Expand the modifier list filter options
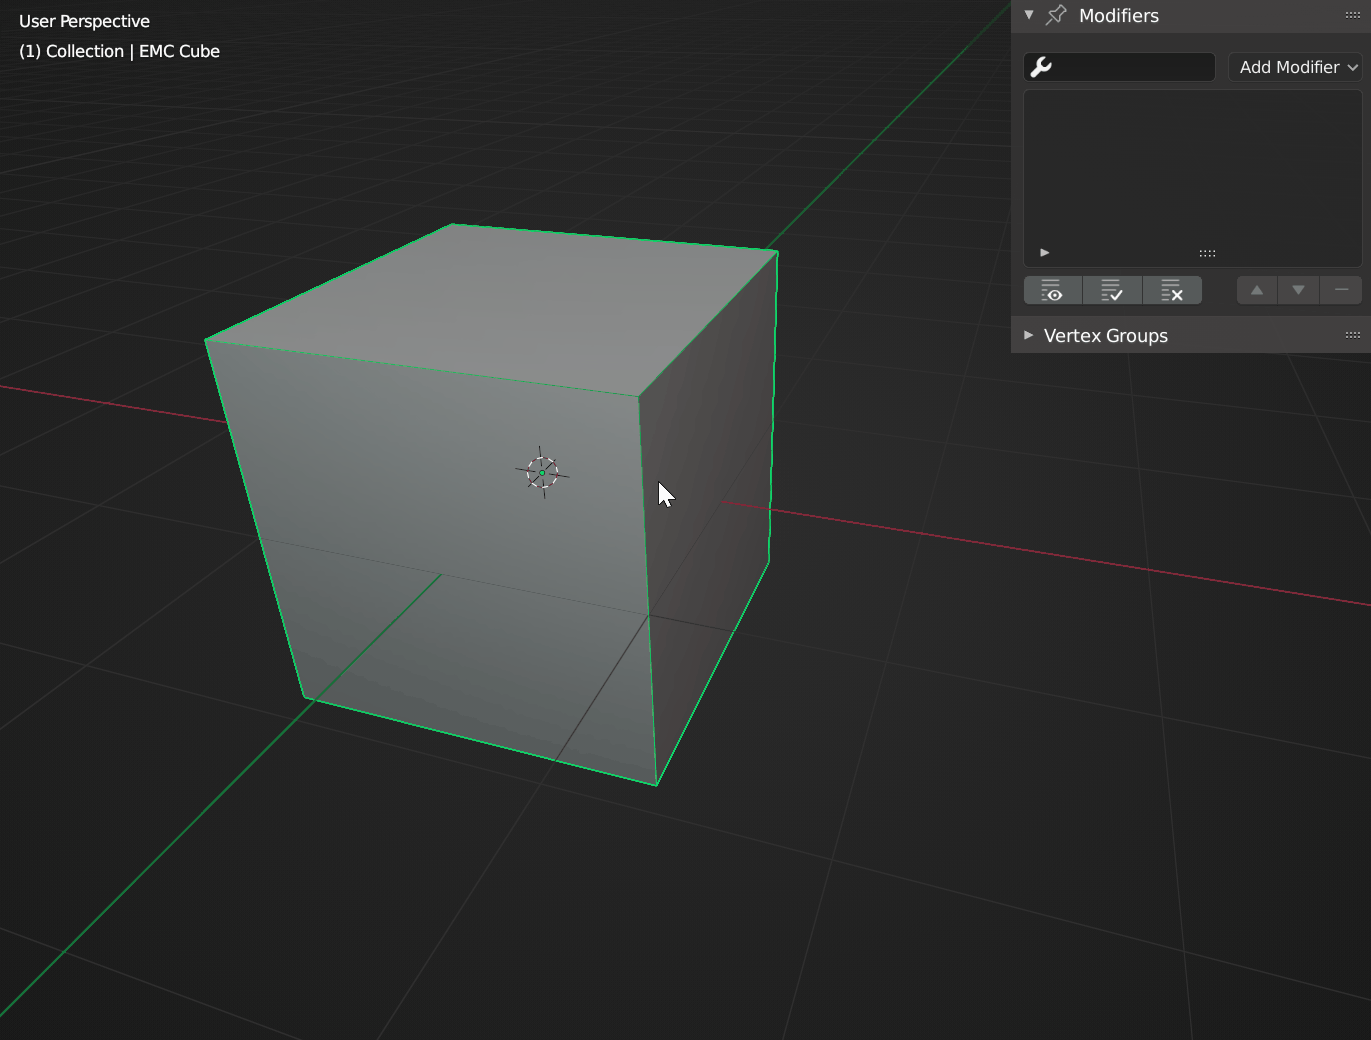The image size is (1371, 1040). tap(1045, 253)
